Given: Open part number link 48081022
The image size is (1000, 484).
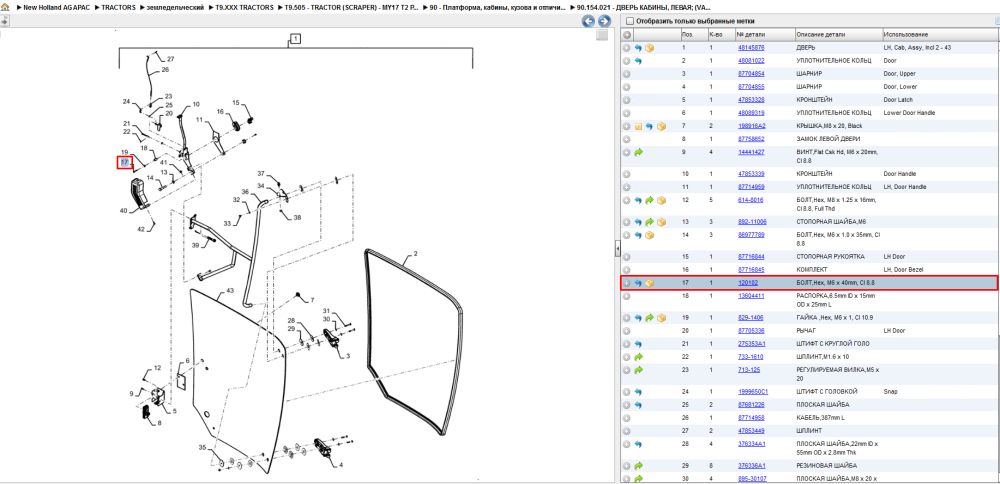Looking at the screenshot, I should 751,61.
